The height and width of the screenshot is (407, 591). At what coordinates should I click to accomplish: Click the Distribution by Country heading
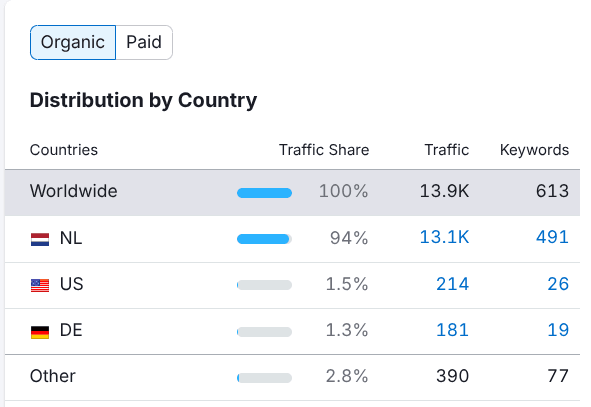coord(143,100)
